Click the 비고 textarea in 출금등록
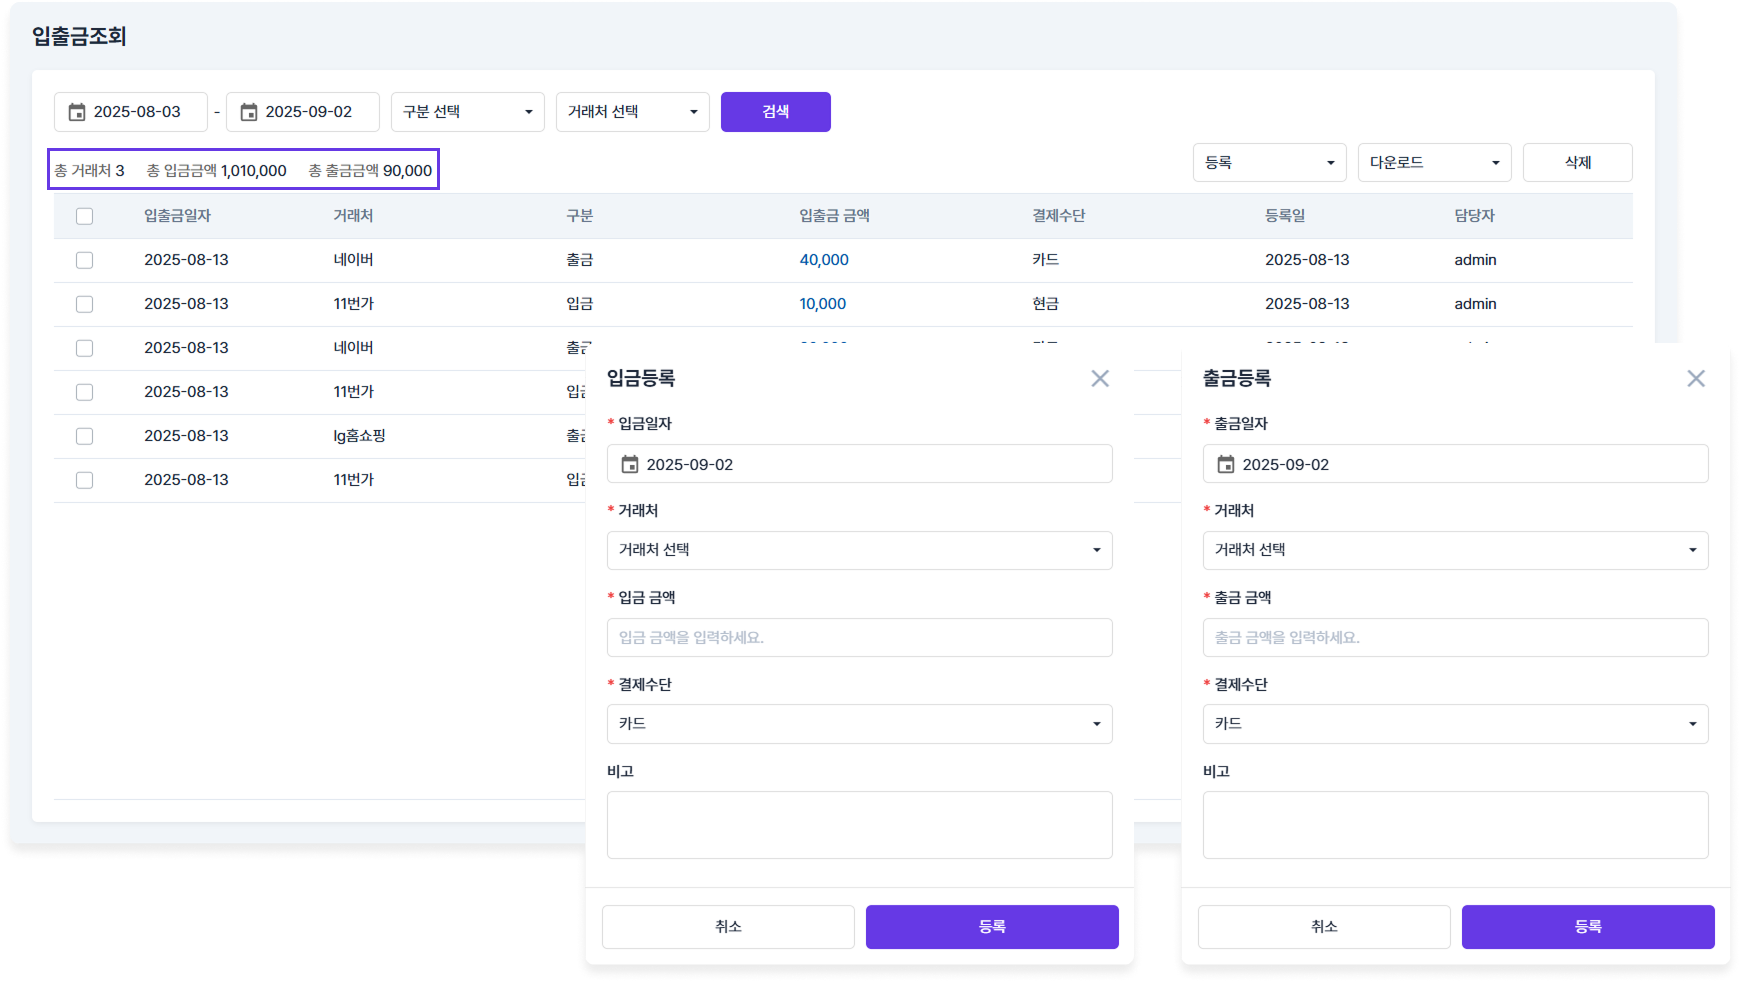The height and width of the screenshot is (983, 1741). (1455, 825)
